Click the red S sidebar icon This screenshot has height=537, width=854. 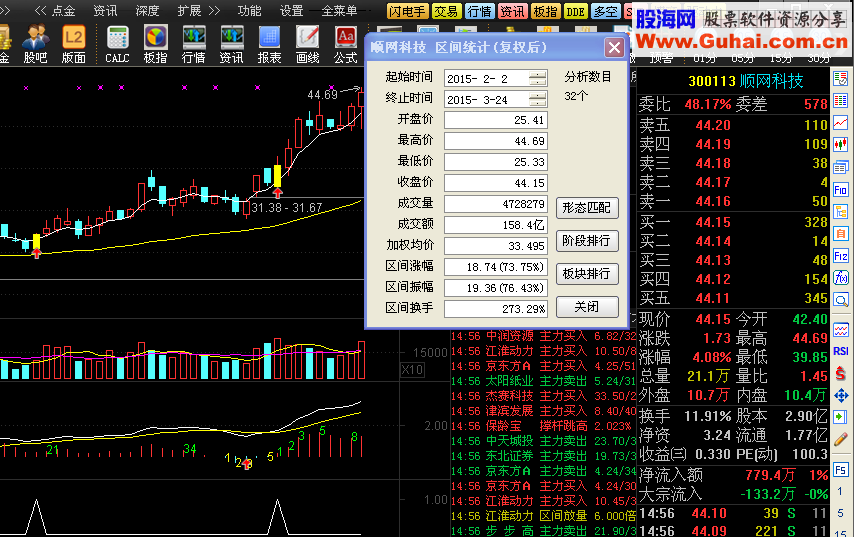click(841, 374)
